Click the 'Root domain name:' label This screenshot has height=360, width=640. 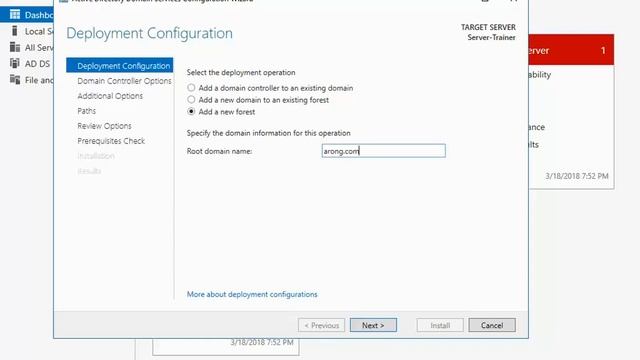coord(219,151)
